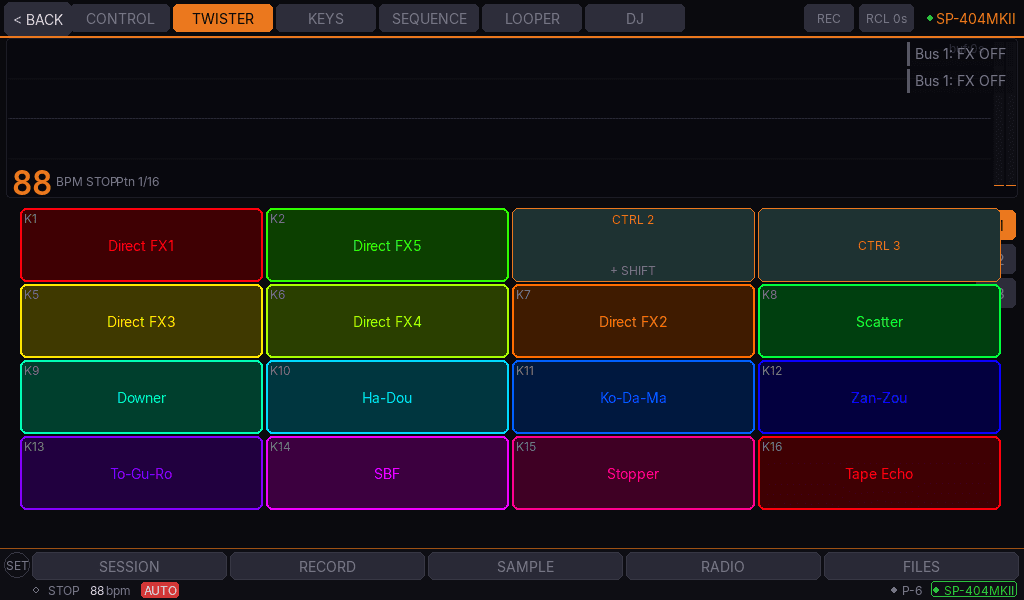Open the SEQUENCE tab
This screenshot has height=600, width=1024.
(x=429, y=18)
